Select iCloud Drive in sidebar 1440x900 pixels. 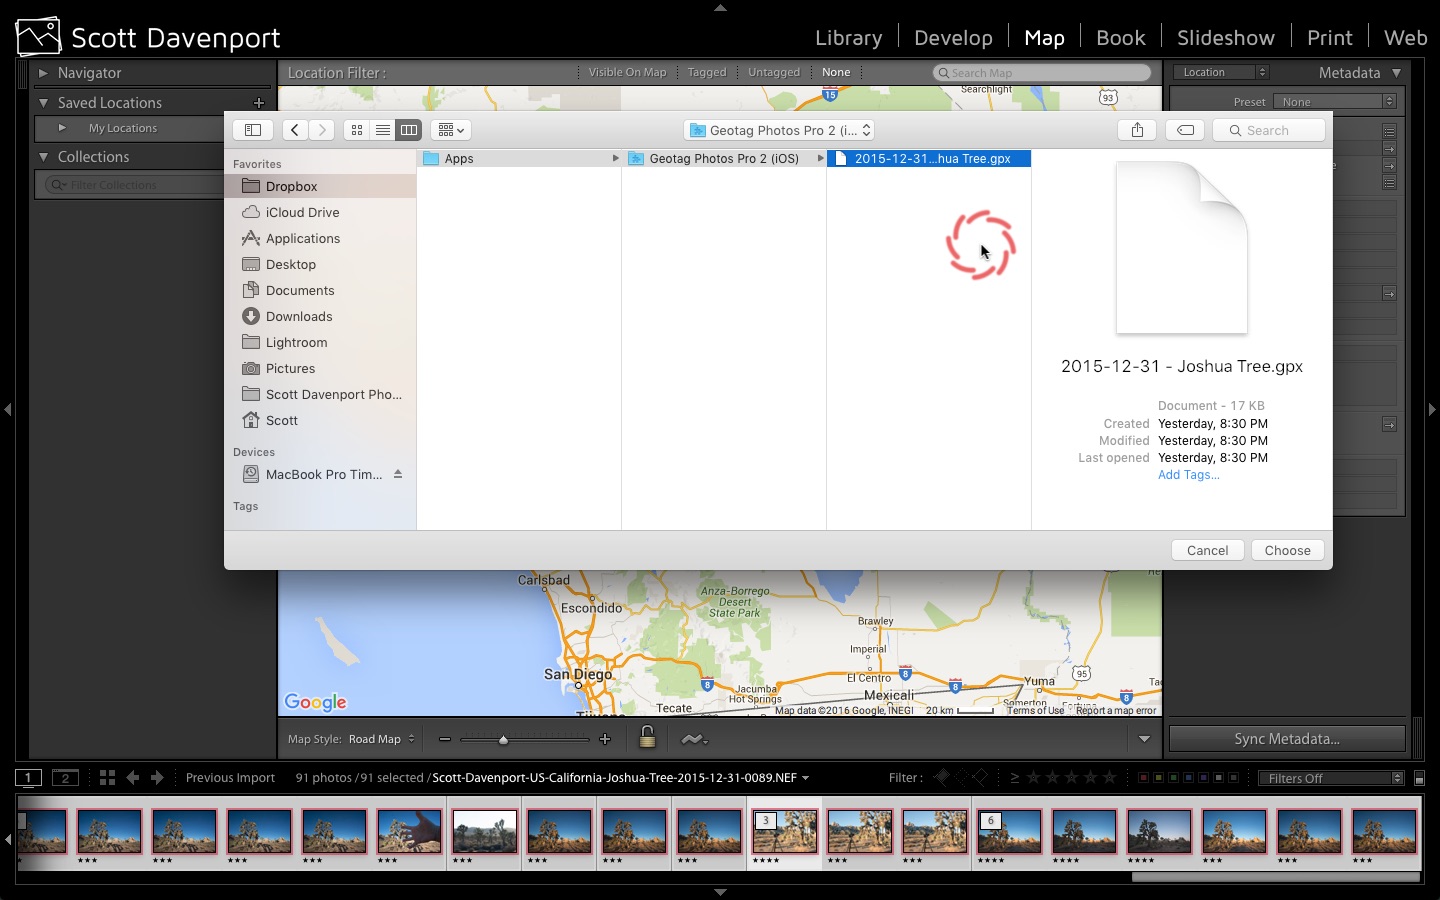[320, 212]
